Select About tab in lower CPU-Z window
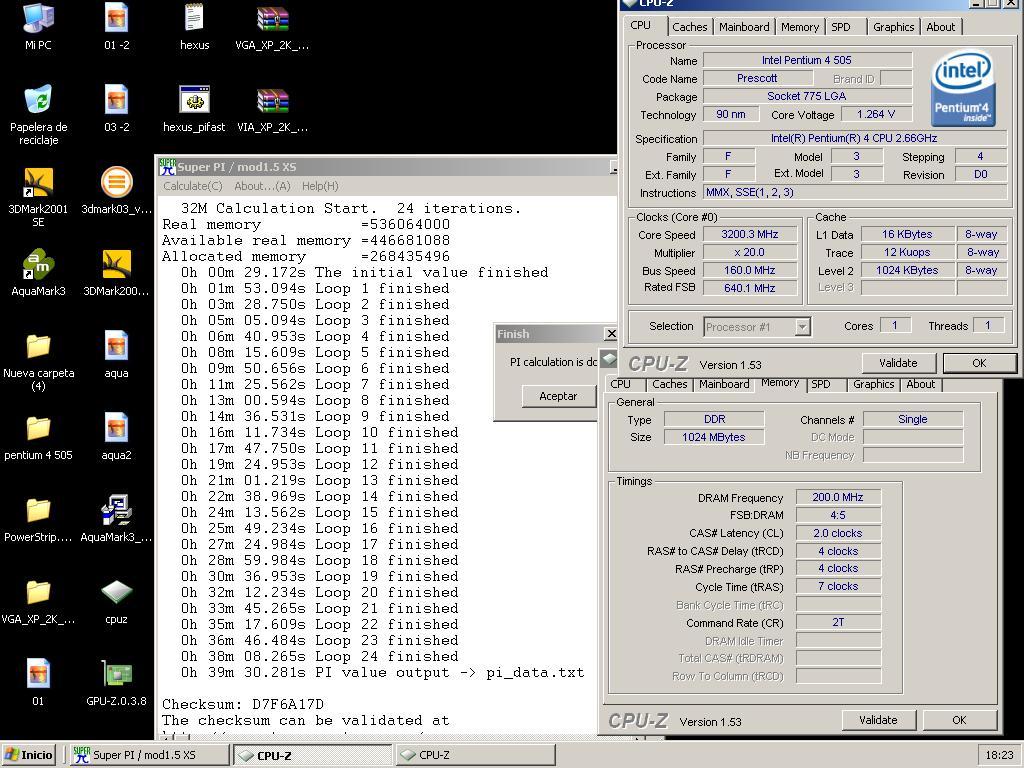Viewport: 1024px width, 768px height. coord(920,384)
